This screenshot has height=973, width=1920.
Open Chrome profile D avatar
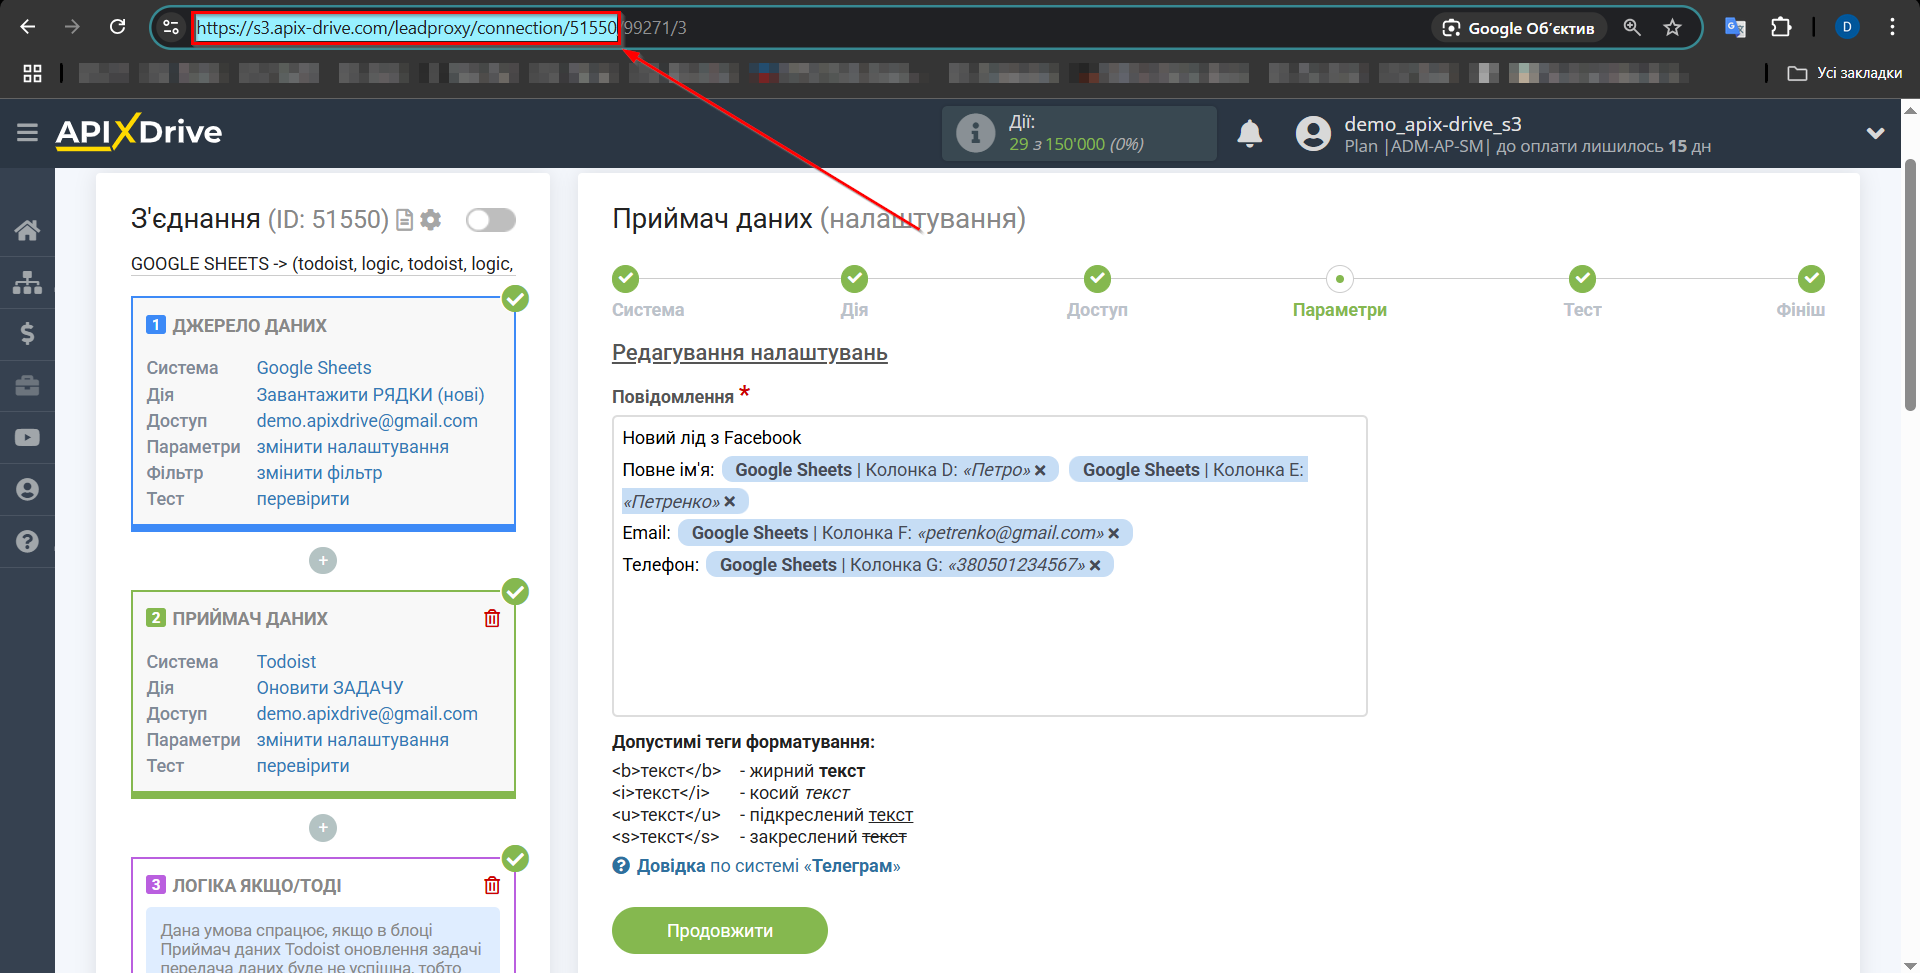click(x=1847, y=28)
